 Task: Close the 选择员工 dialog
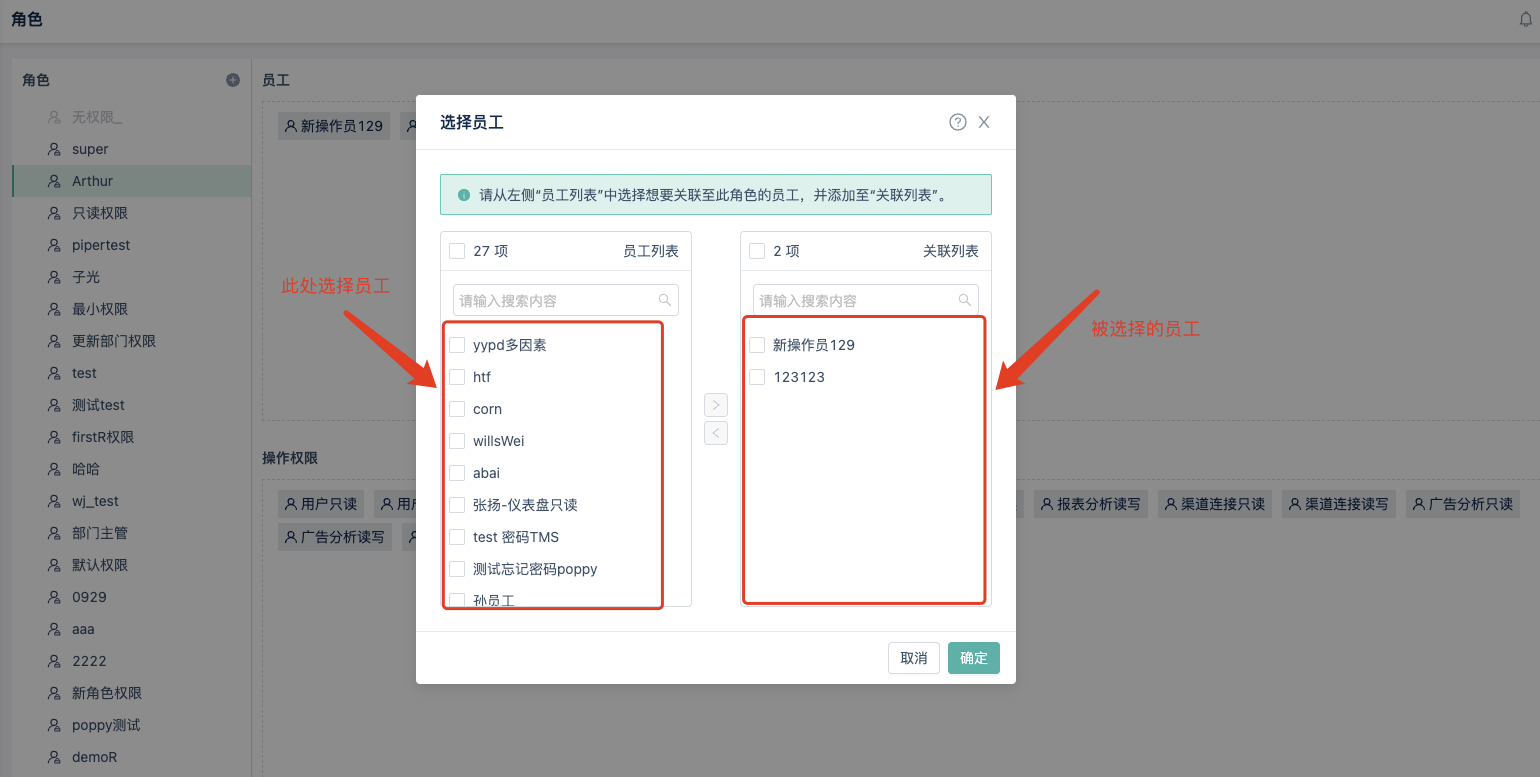(984, 122)
